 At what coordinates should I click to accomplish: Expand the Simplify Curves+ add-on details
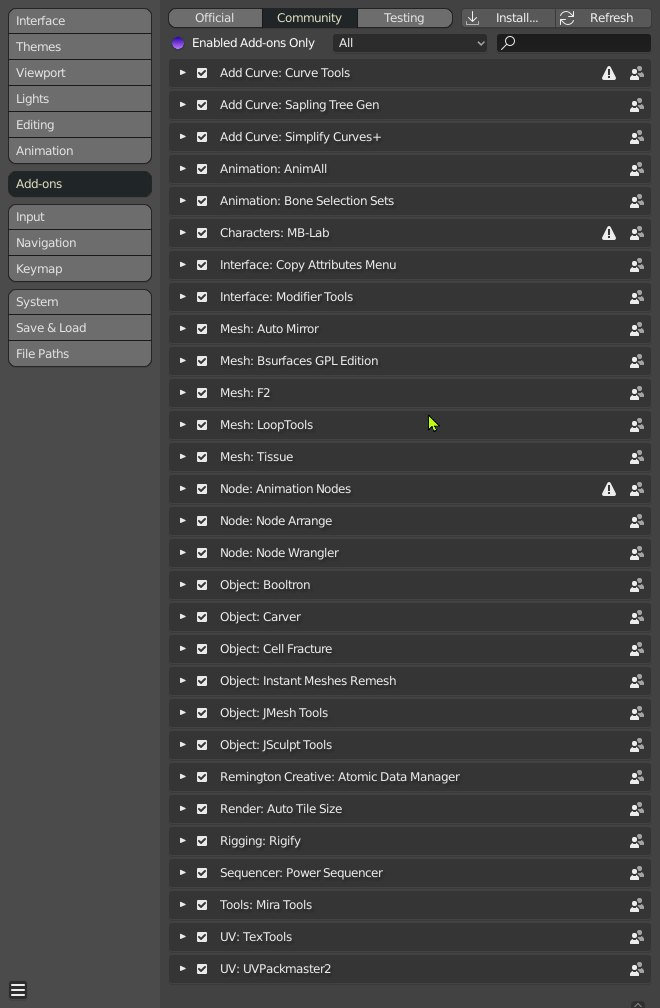(x=183, y=137)
